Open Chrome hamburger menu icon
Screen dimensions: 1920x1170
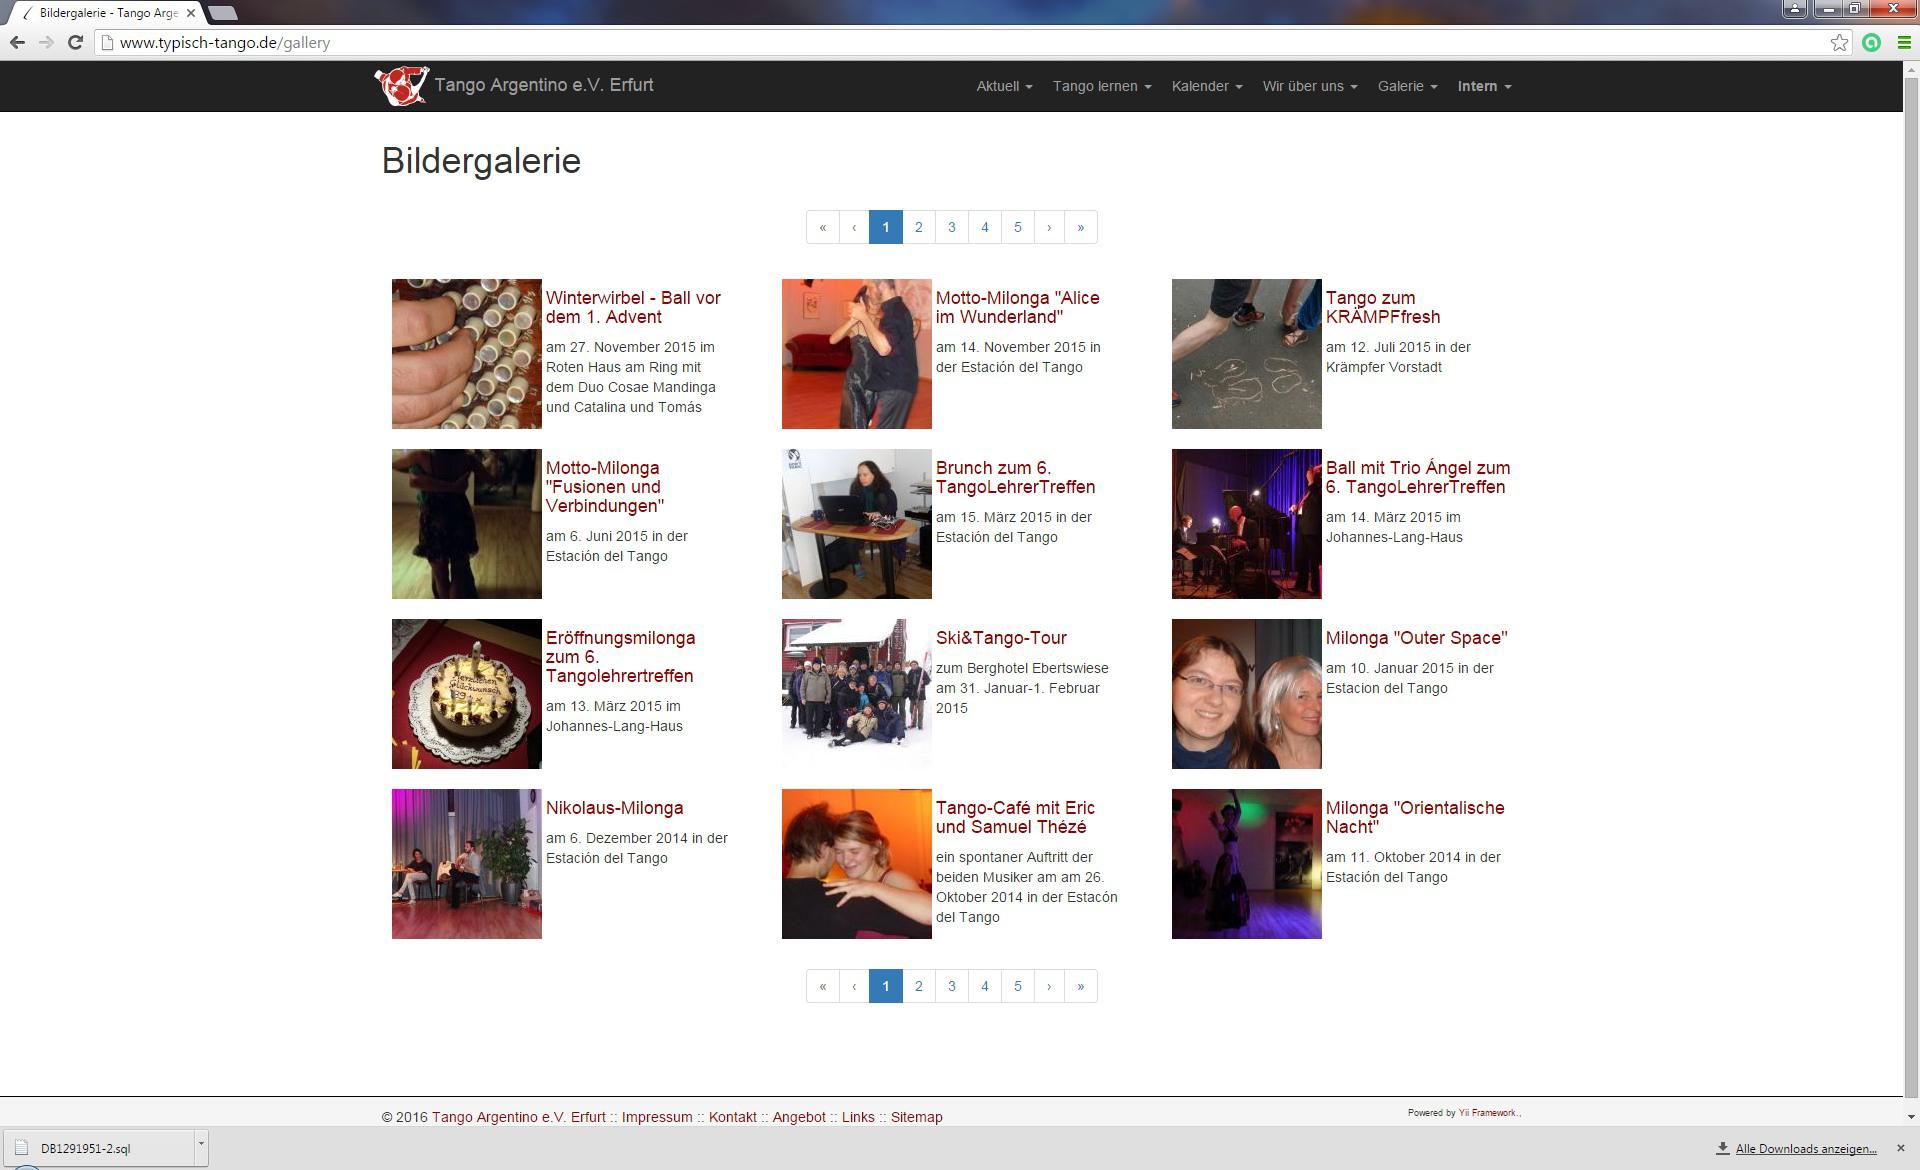[1903, 42]
